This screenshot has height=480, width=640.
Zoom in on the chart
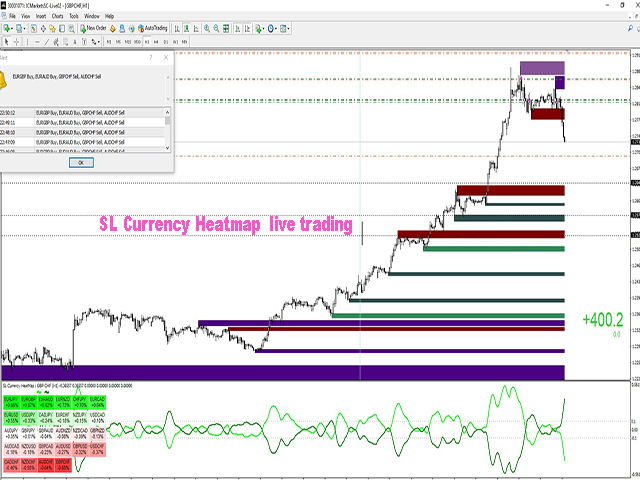point(207,29)
